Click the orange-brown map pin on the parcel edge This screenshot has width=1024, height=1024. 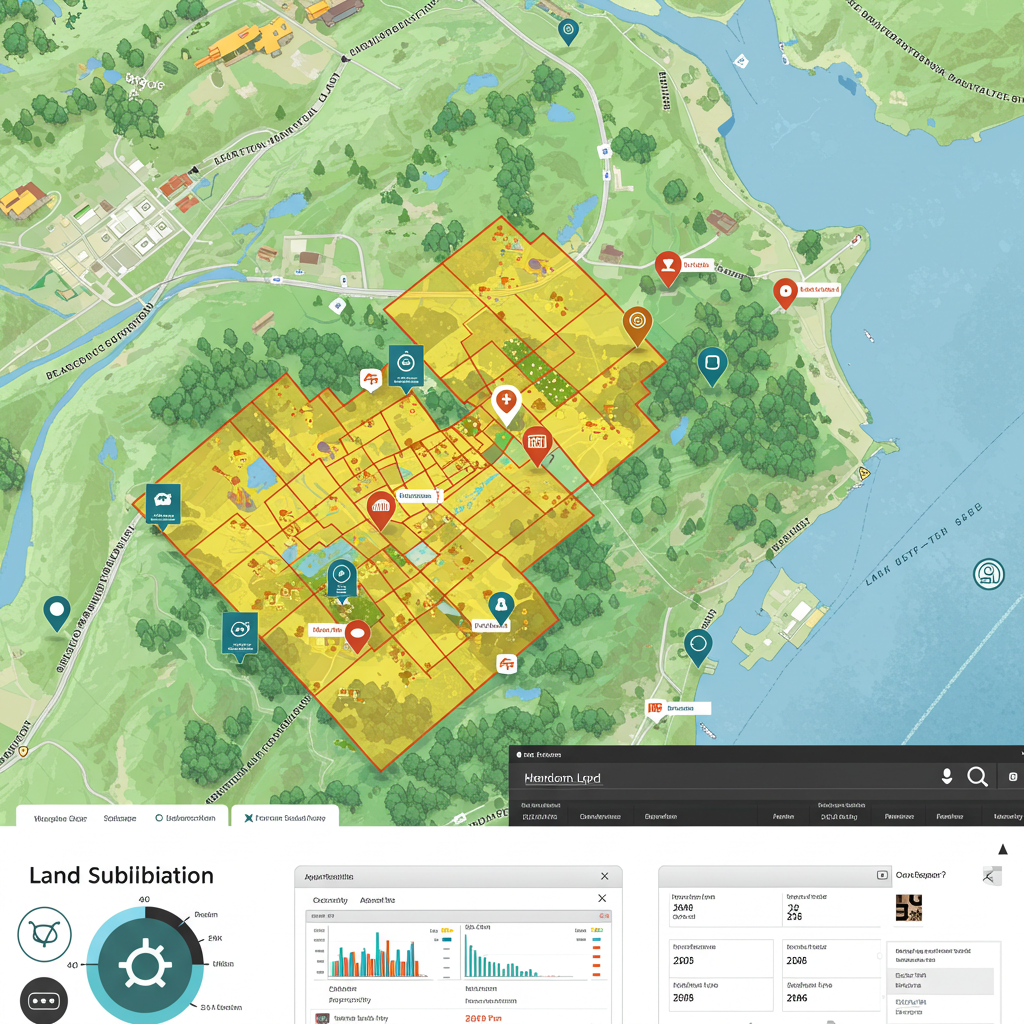(x=636, y=322)
